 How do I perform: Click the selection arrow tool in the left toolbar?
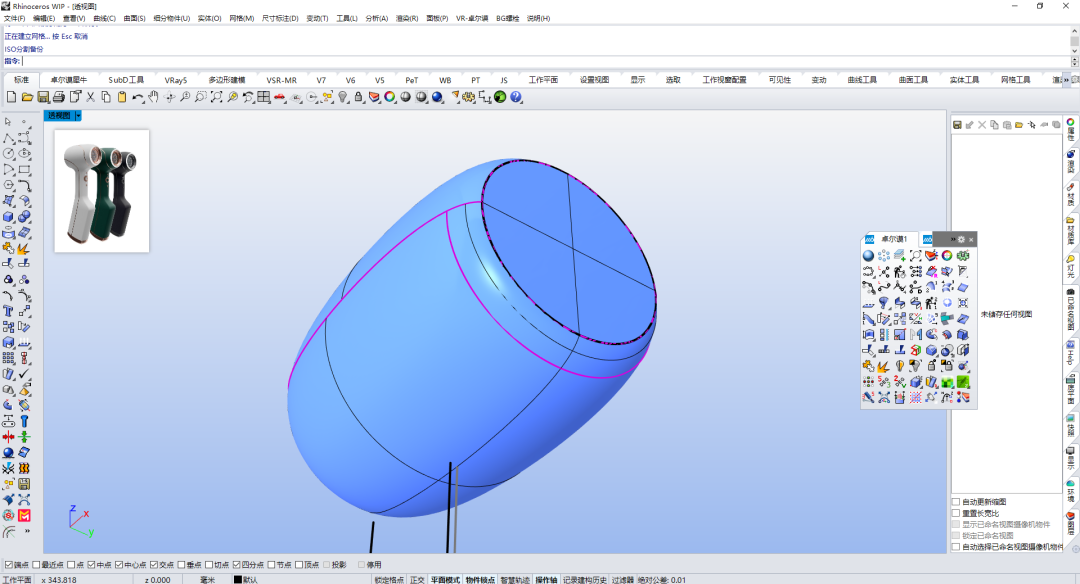[8, 122]
